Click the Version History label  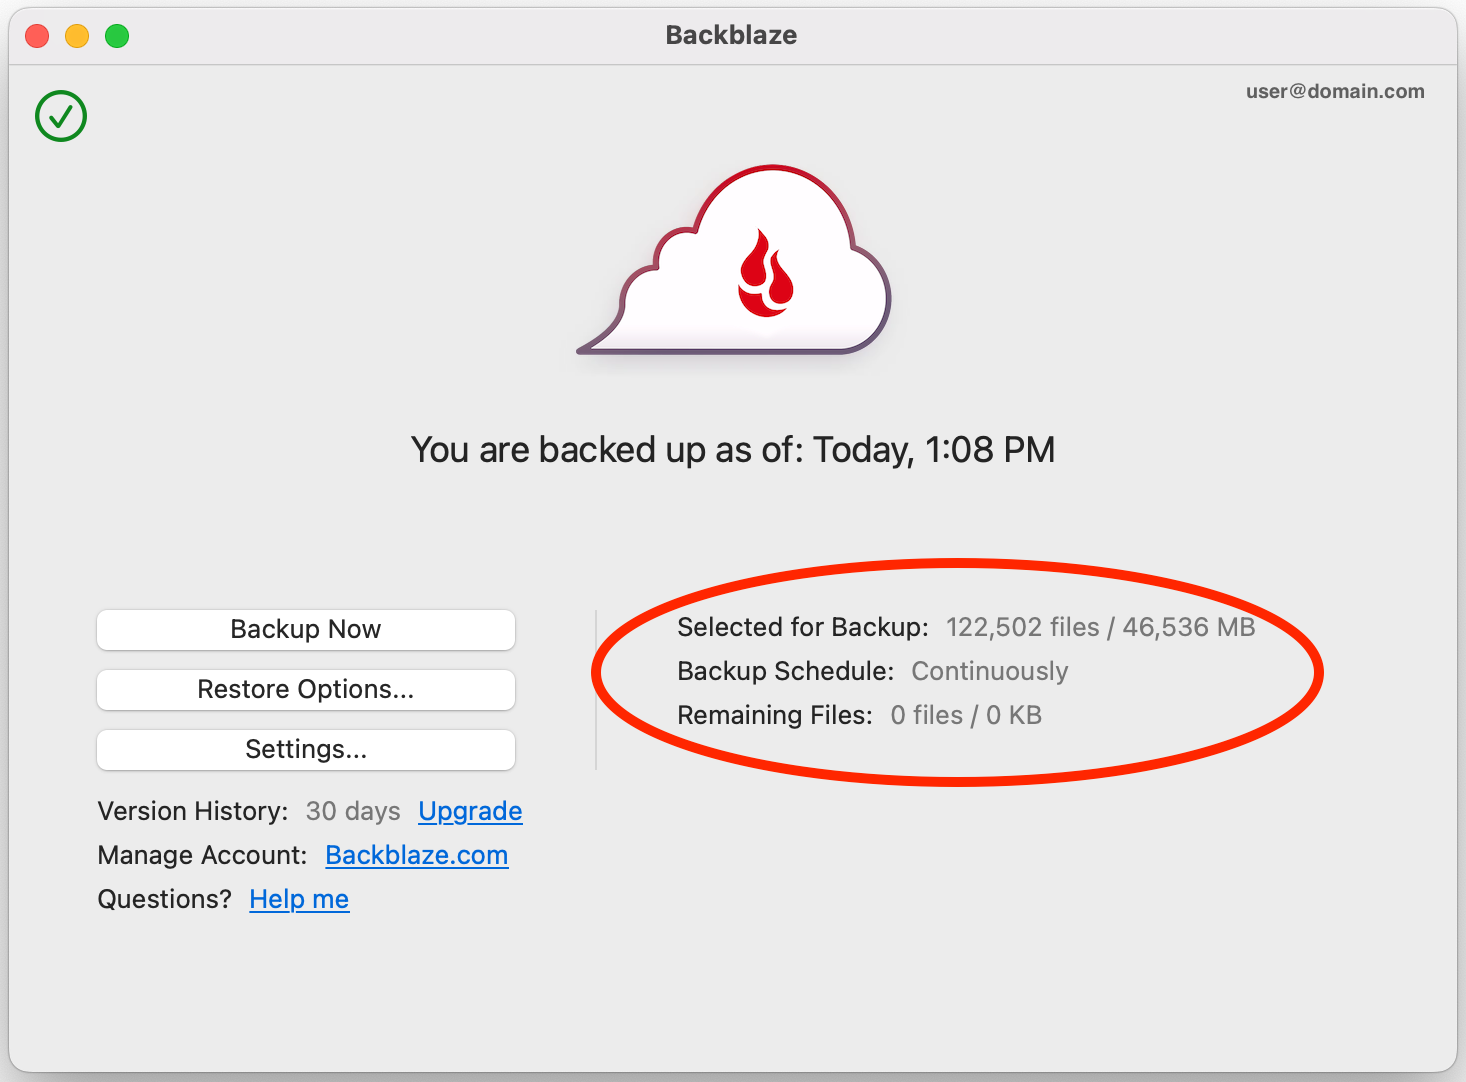pyautogui.click(x=193, y=811)
